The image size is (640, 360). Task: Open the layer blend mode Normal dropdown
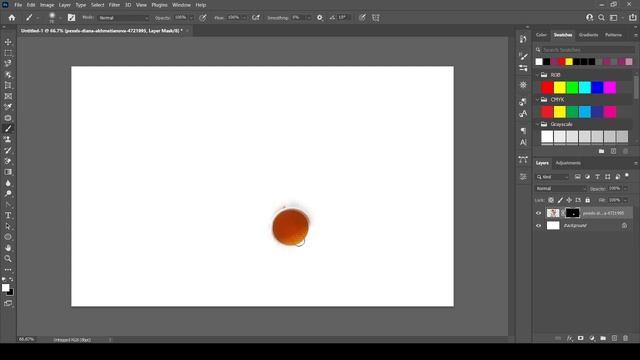[x=560, y=189]
